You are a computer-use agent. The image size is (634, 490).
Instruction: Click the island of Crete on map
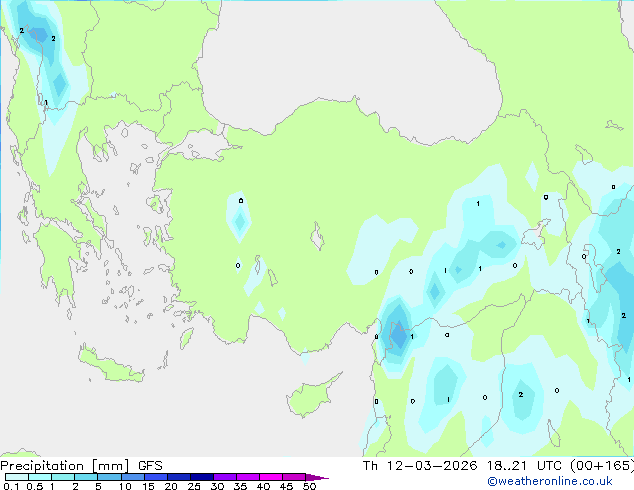pos(111,365)
